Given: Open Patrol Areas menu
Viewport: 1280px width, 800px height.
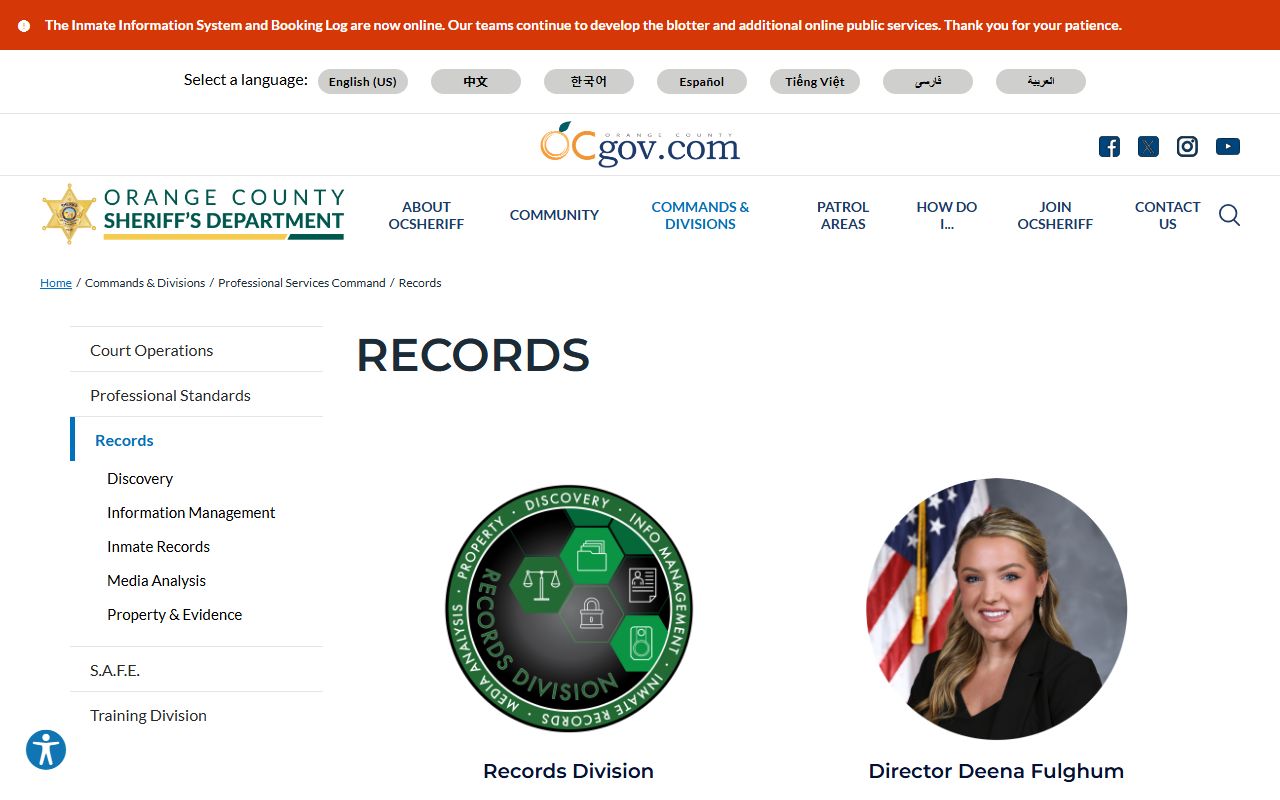Looking at the screenshot, I should point(843,215).
